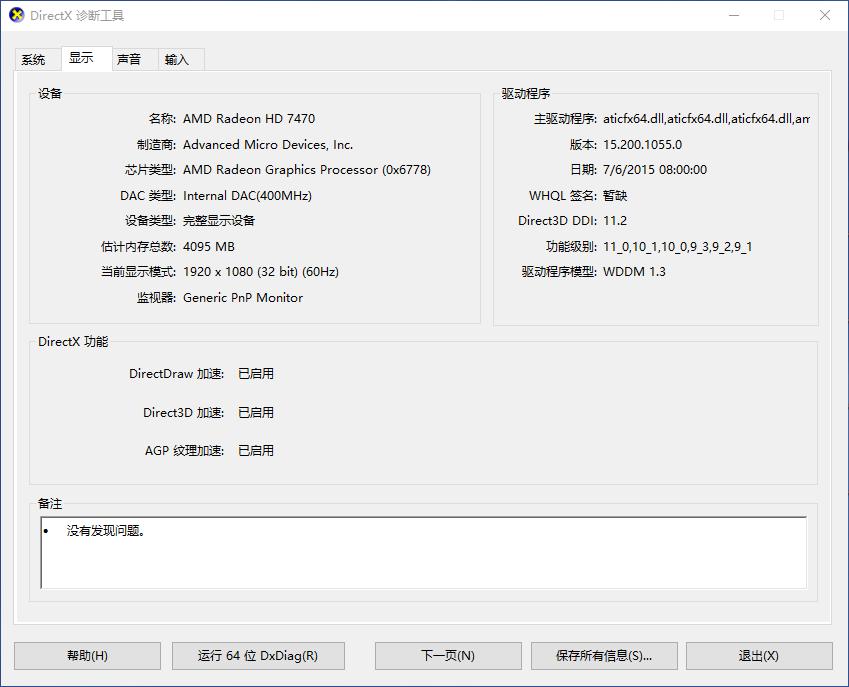Click the 名称: label

(x=162, y=119)
